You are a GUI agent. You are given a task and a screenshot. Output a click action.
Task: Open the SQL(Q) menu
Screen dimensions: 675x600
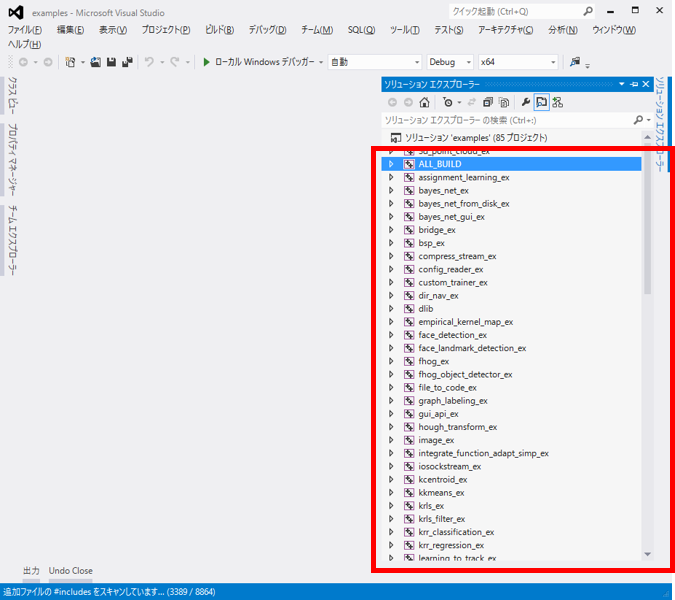[x=361, y=30]
